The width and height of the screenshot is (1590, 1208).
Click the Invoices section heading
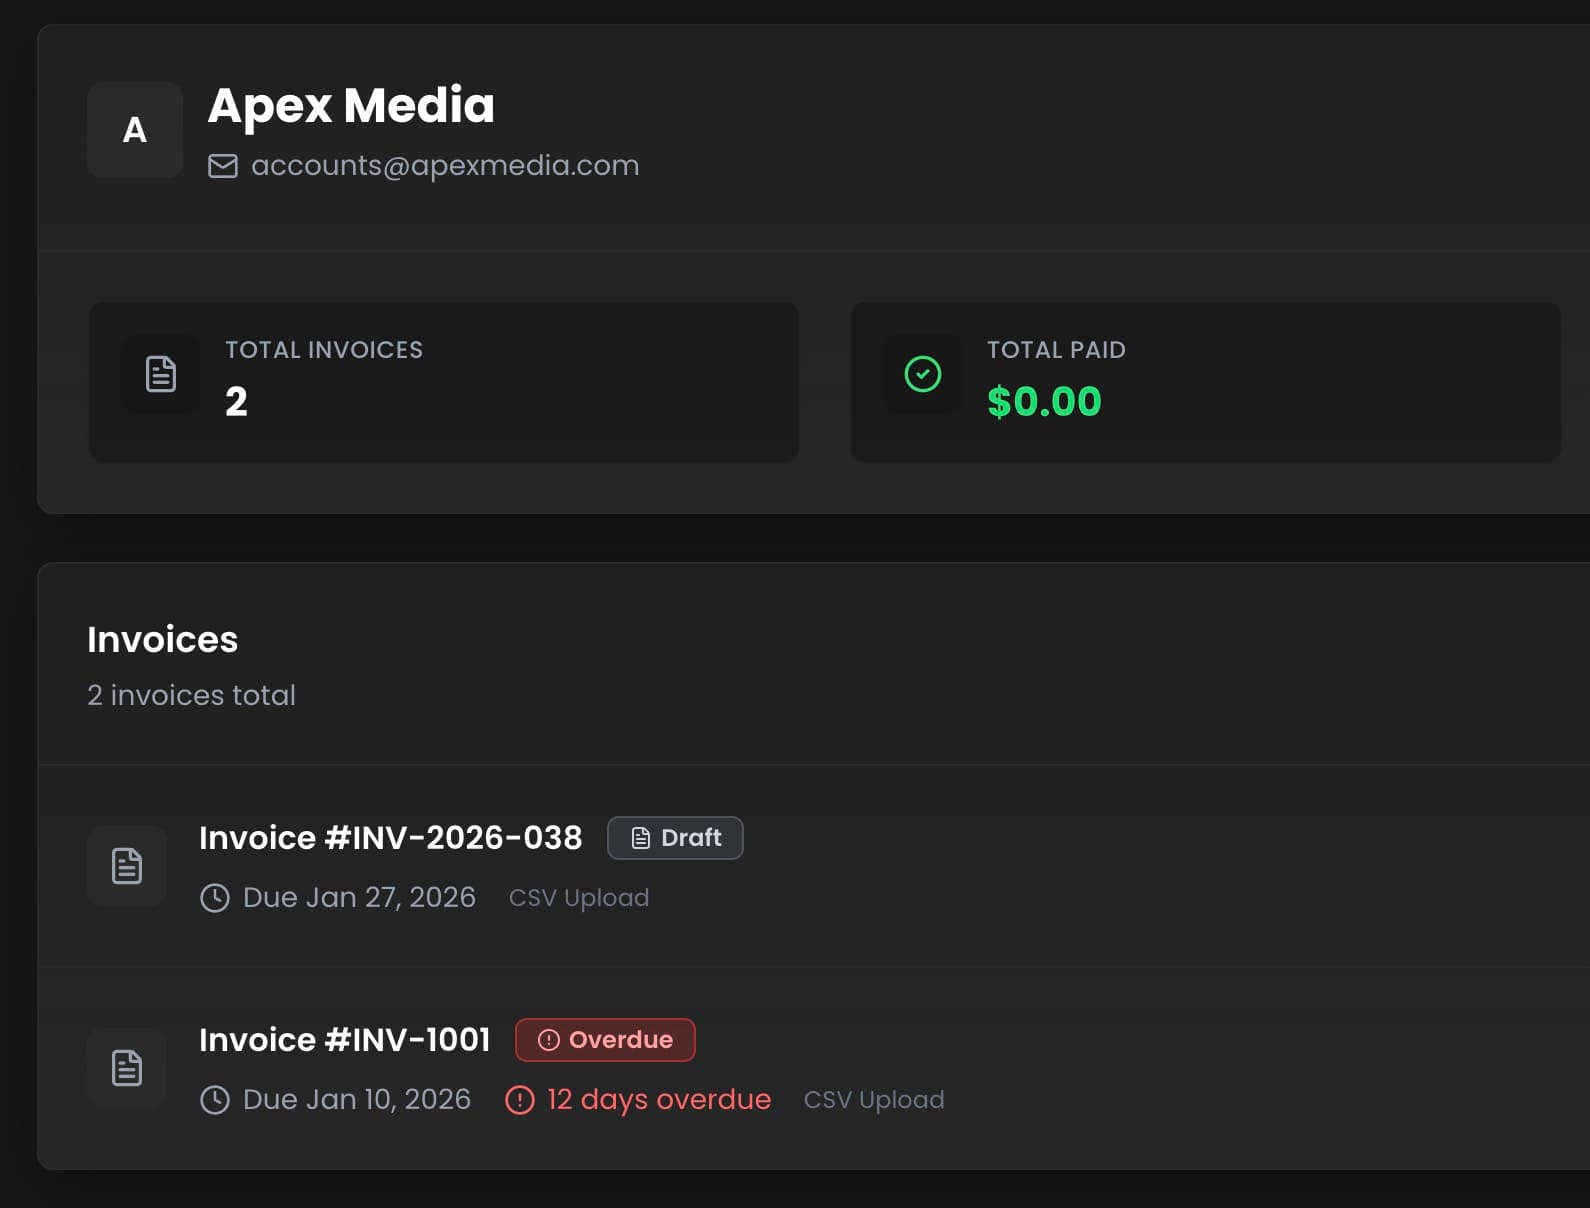coord(162,640)
